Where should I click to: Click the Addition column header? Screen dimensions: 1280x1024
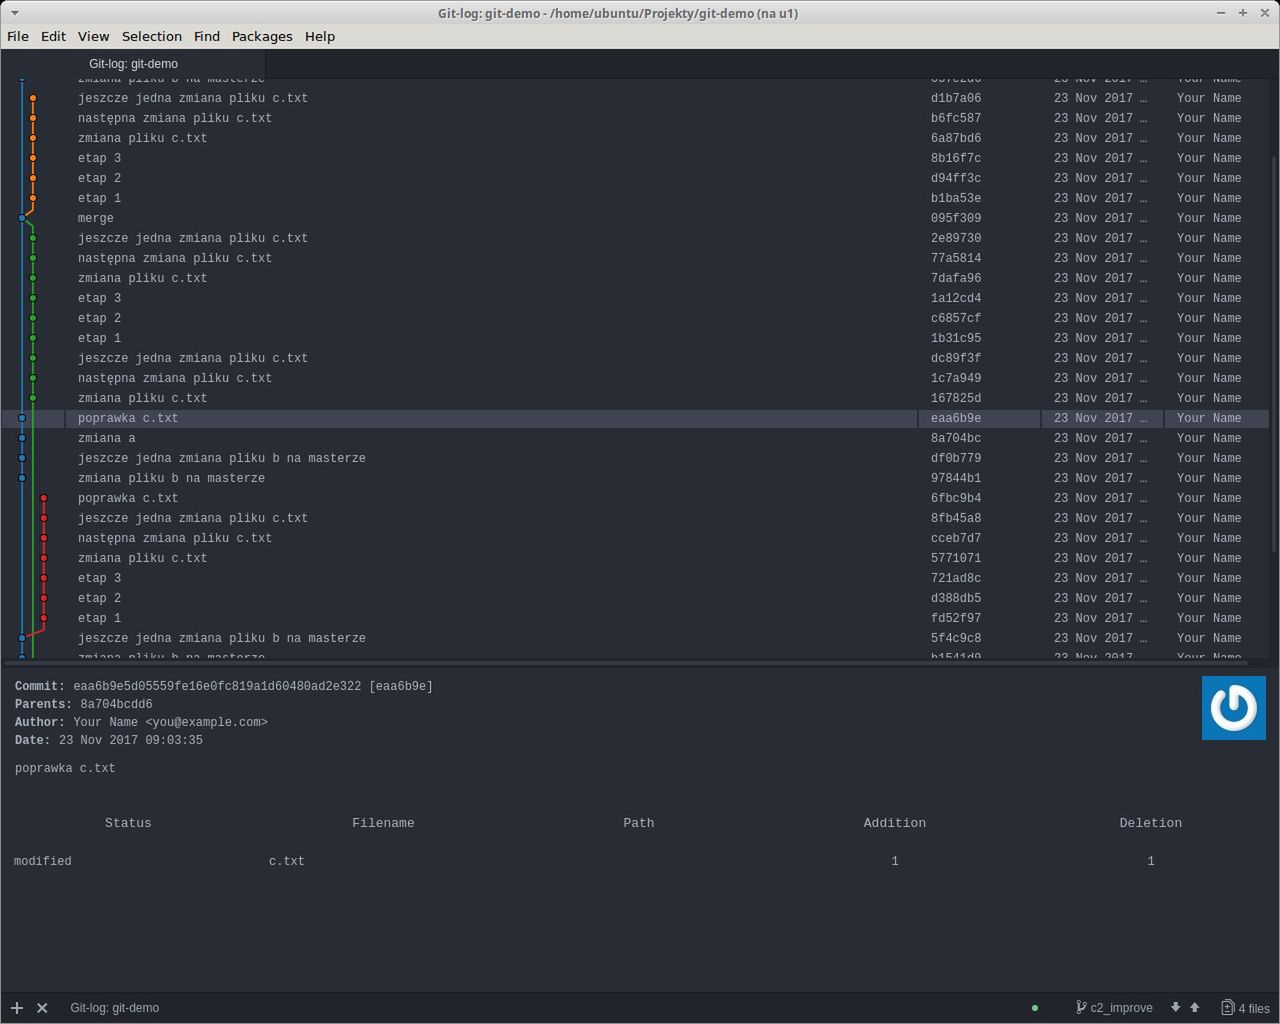tap(895, 823)
